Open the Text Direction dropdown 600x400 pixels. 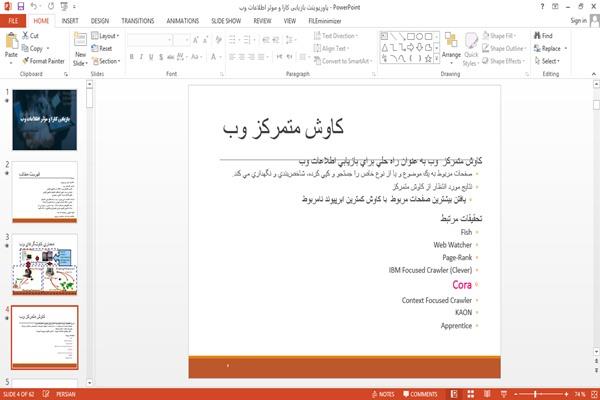[336, 36]
